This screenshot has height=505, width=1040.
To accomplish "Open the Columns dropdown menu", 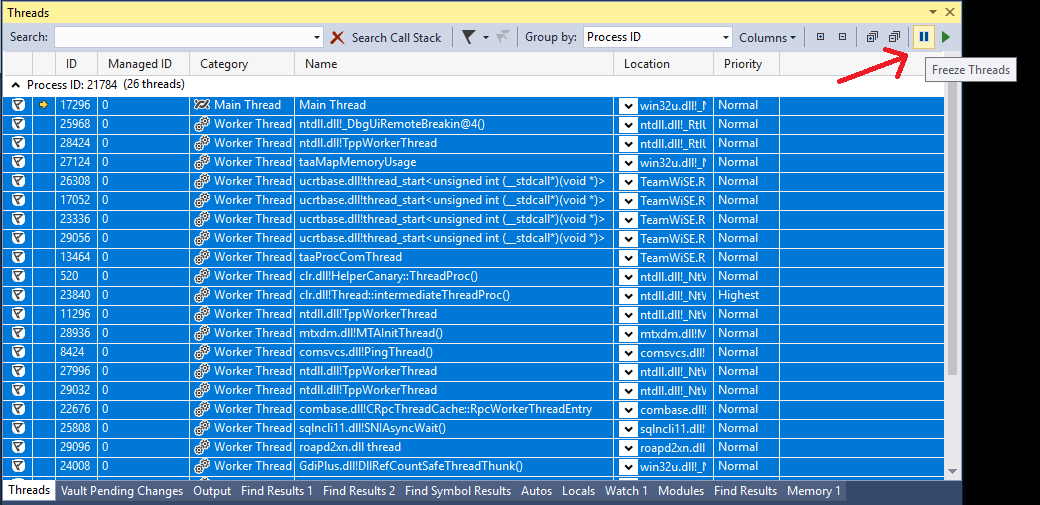I will coord(767,37).
